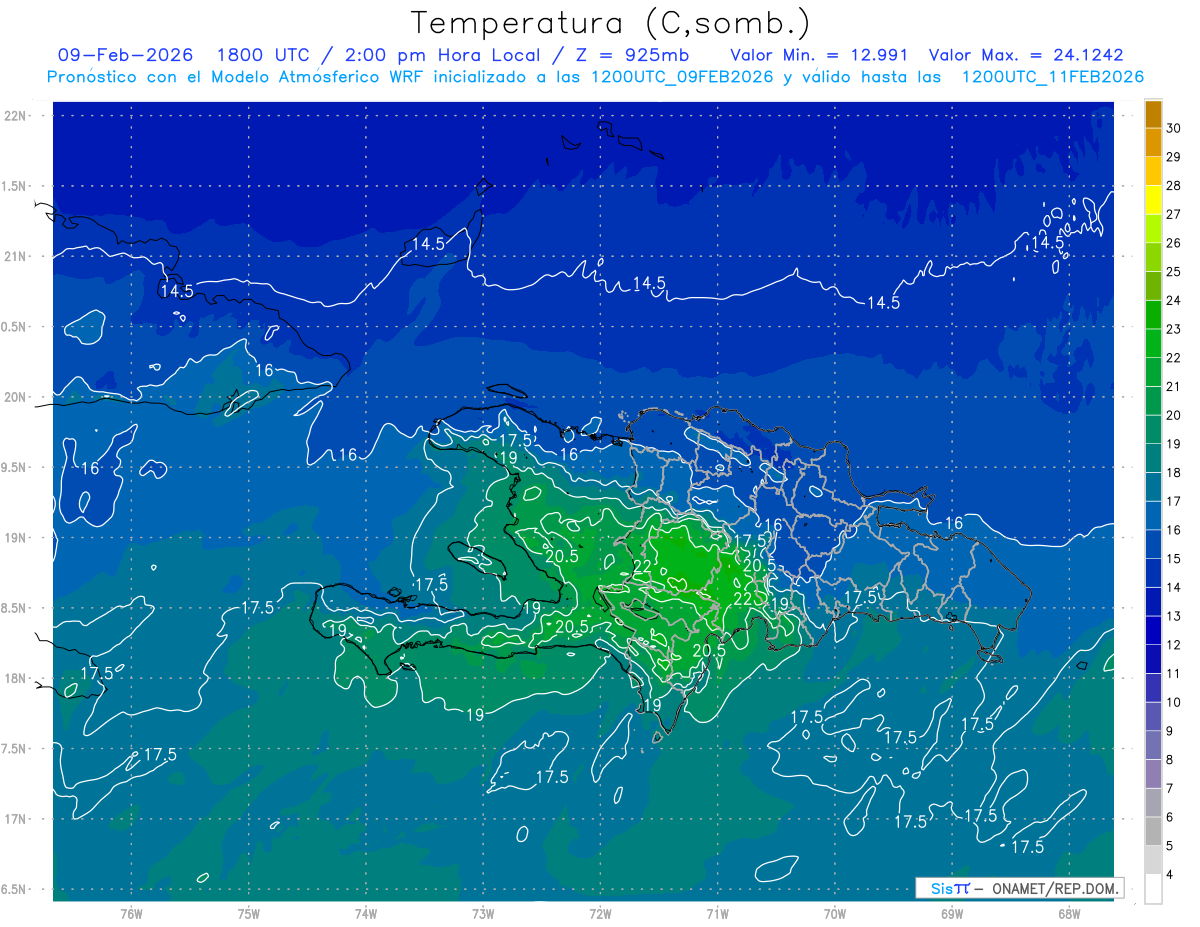The image size is (1200, 927).
Task: Click the "70W" longitude axis label
Action: click(x=835, y=913)
